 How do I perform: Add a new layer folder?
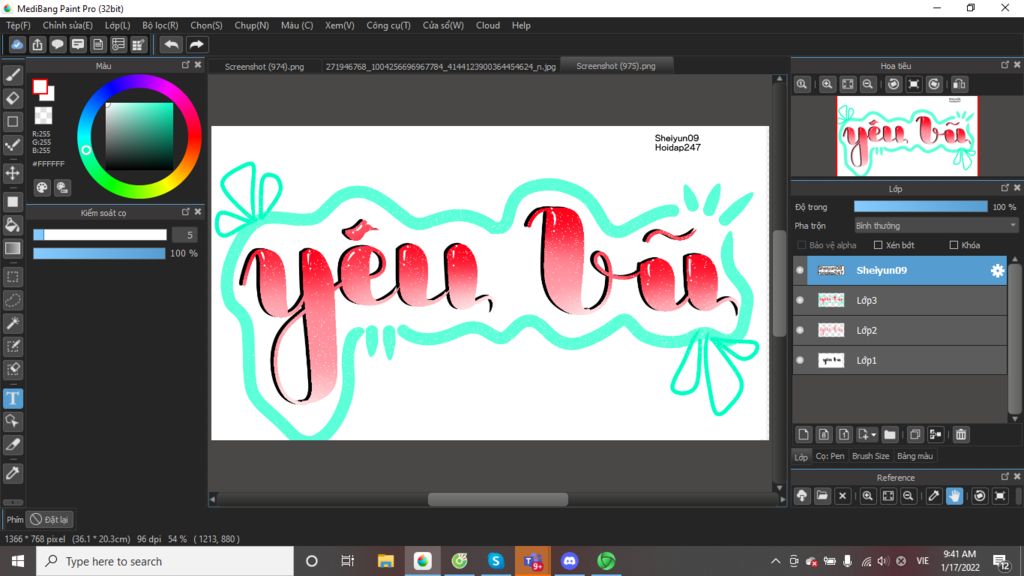click(x=889, y=434)
